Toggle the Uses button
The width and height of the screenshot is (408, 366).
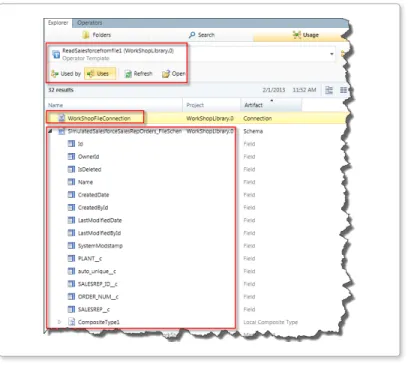pos(100,74)
